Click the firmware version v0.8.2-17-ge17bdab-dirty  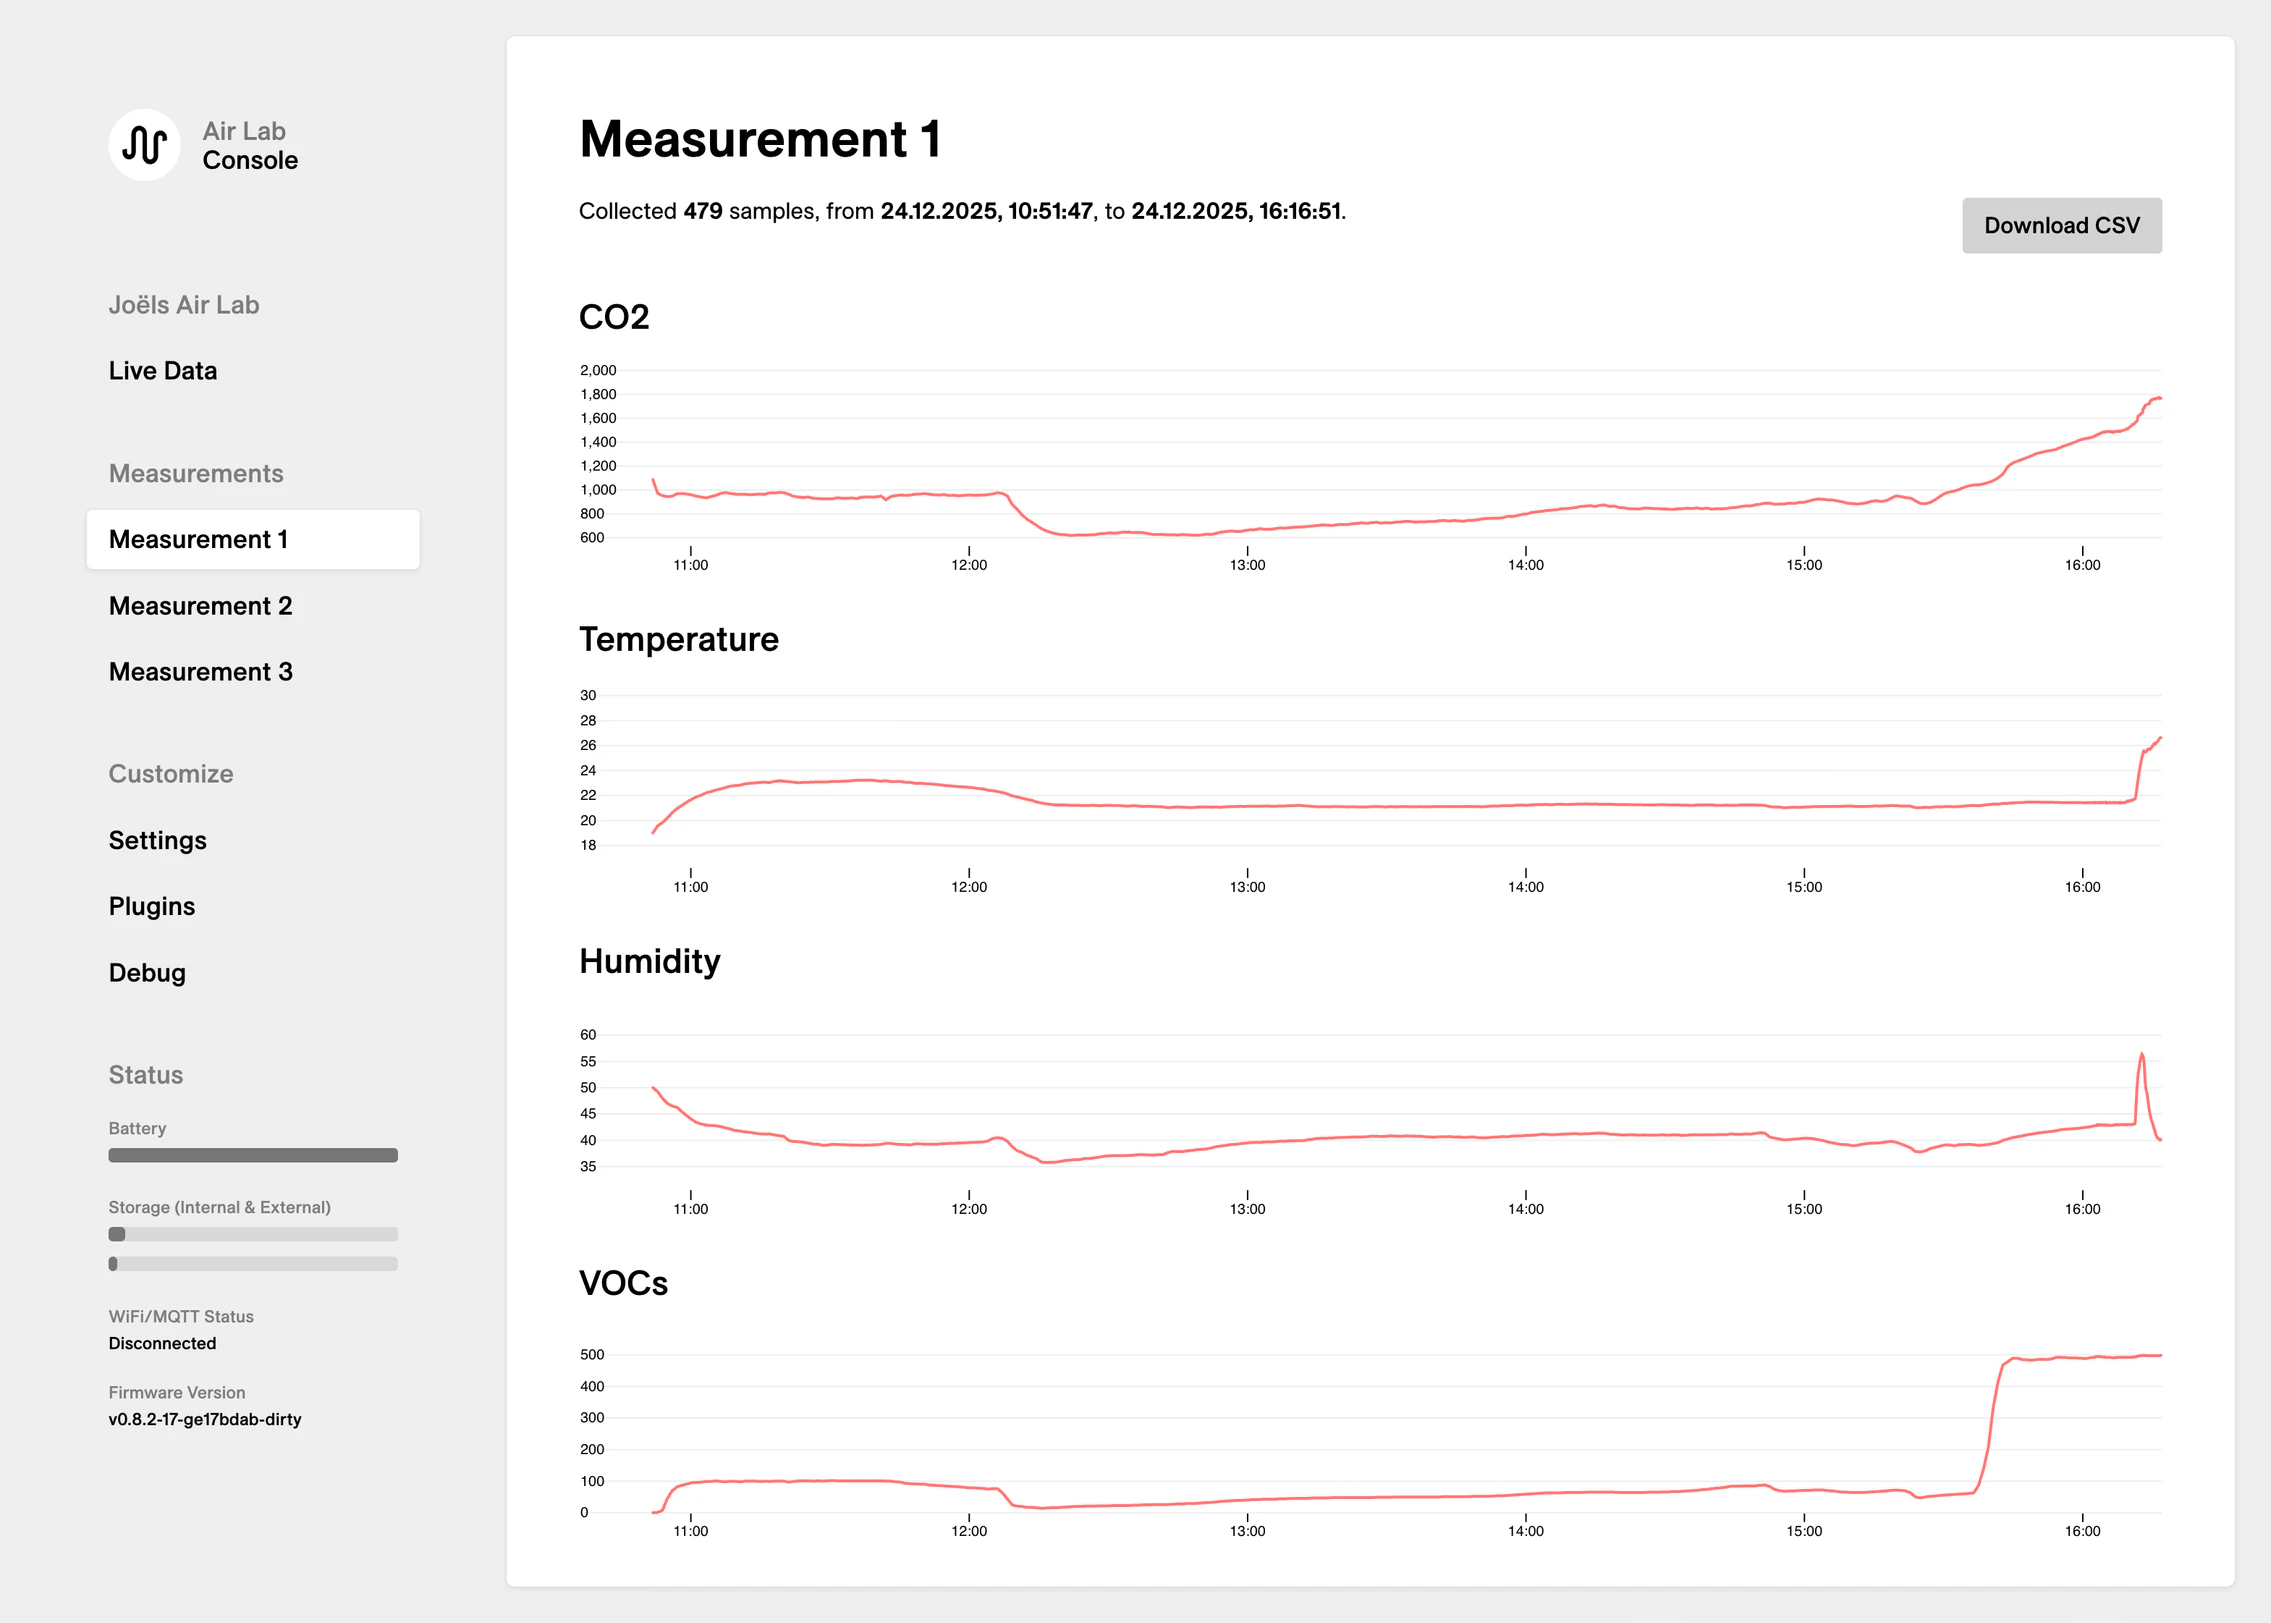click(204, 1419)
